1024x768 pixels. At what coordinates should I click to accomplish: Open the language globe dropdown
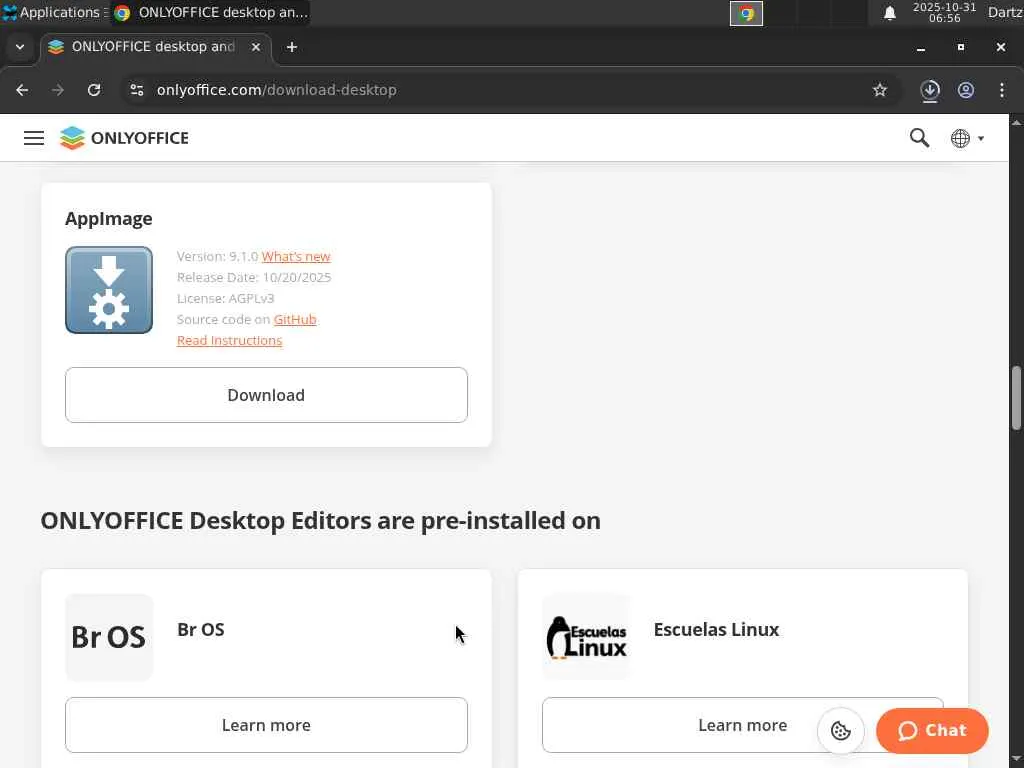click(967, 138)
